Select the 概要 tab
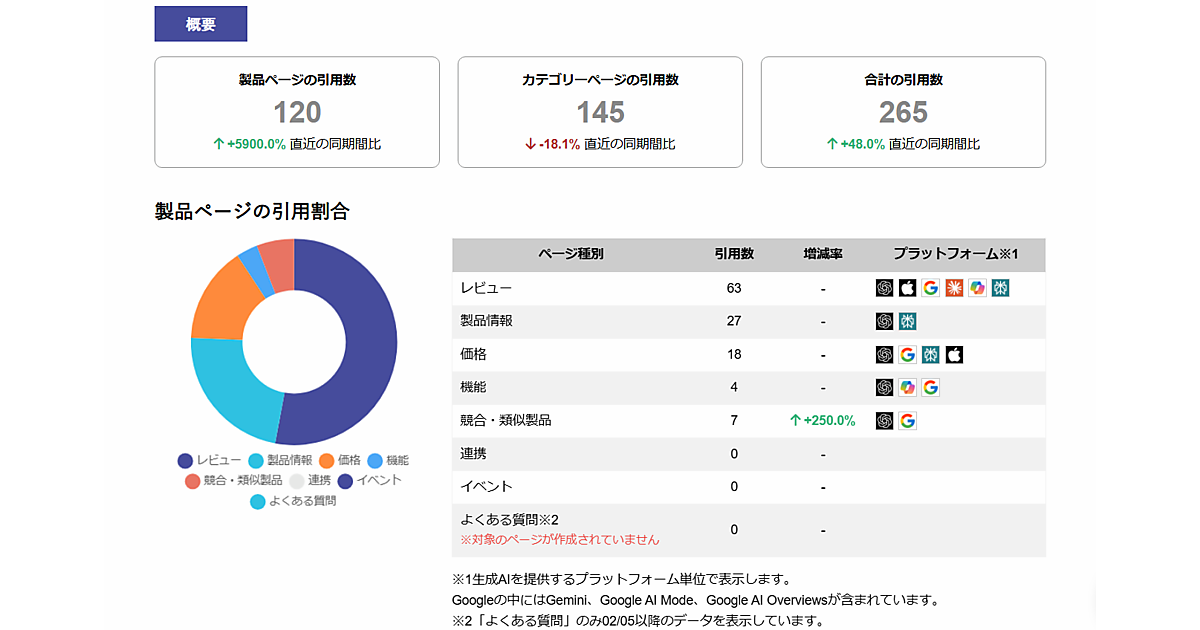This screenshot has height=630, width=1200. pyautogui.click(x=200, y=24)
